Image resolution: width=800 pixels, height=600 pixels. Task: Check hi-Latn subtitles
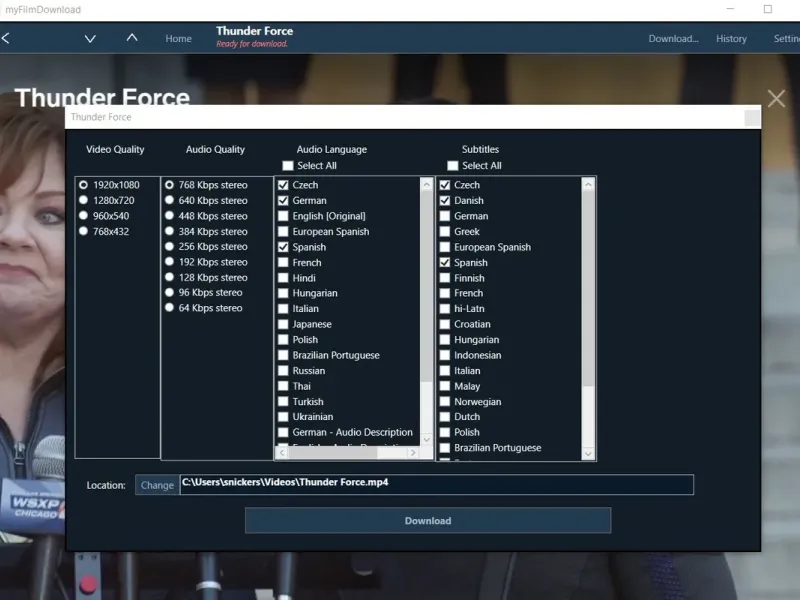tap(445, 309)
